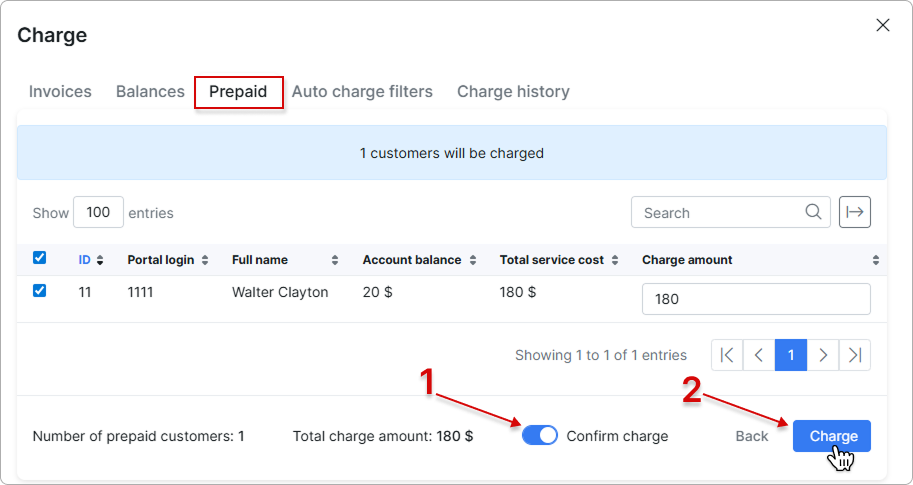Viewport: 913px width, 485px height.
Task: Click the charge amount field showing 180
Action: coord(755,299)
